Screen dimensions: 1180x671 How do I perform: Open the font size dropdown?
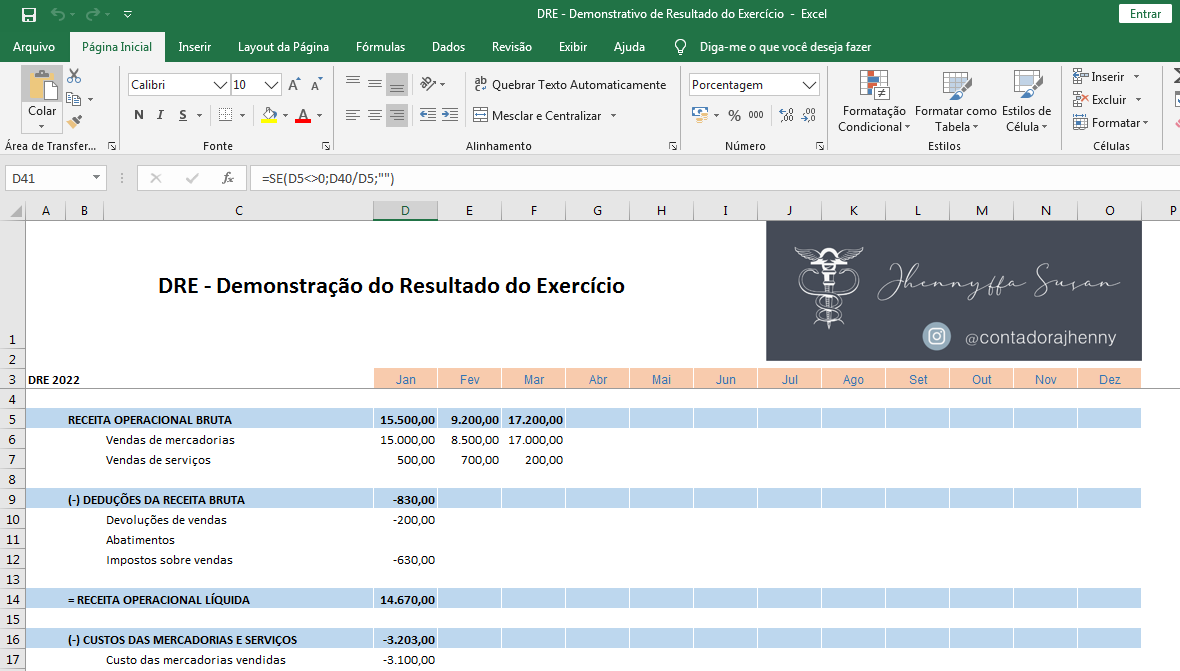click(x=272, y=84)
